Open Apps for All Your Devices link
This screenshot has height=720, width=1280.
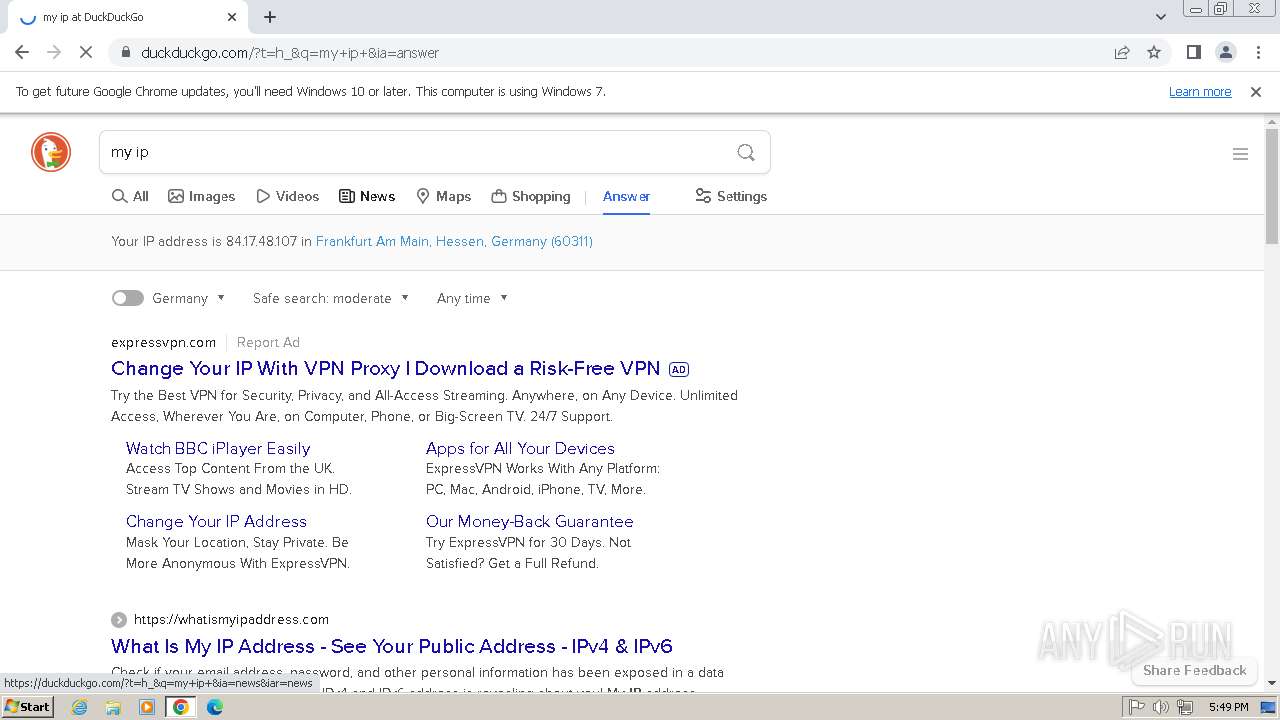pos(520,448)
